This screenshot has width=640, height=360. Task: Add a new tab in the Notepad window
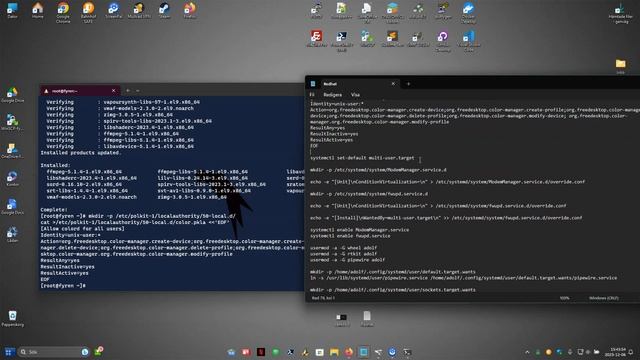408,84
